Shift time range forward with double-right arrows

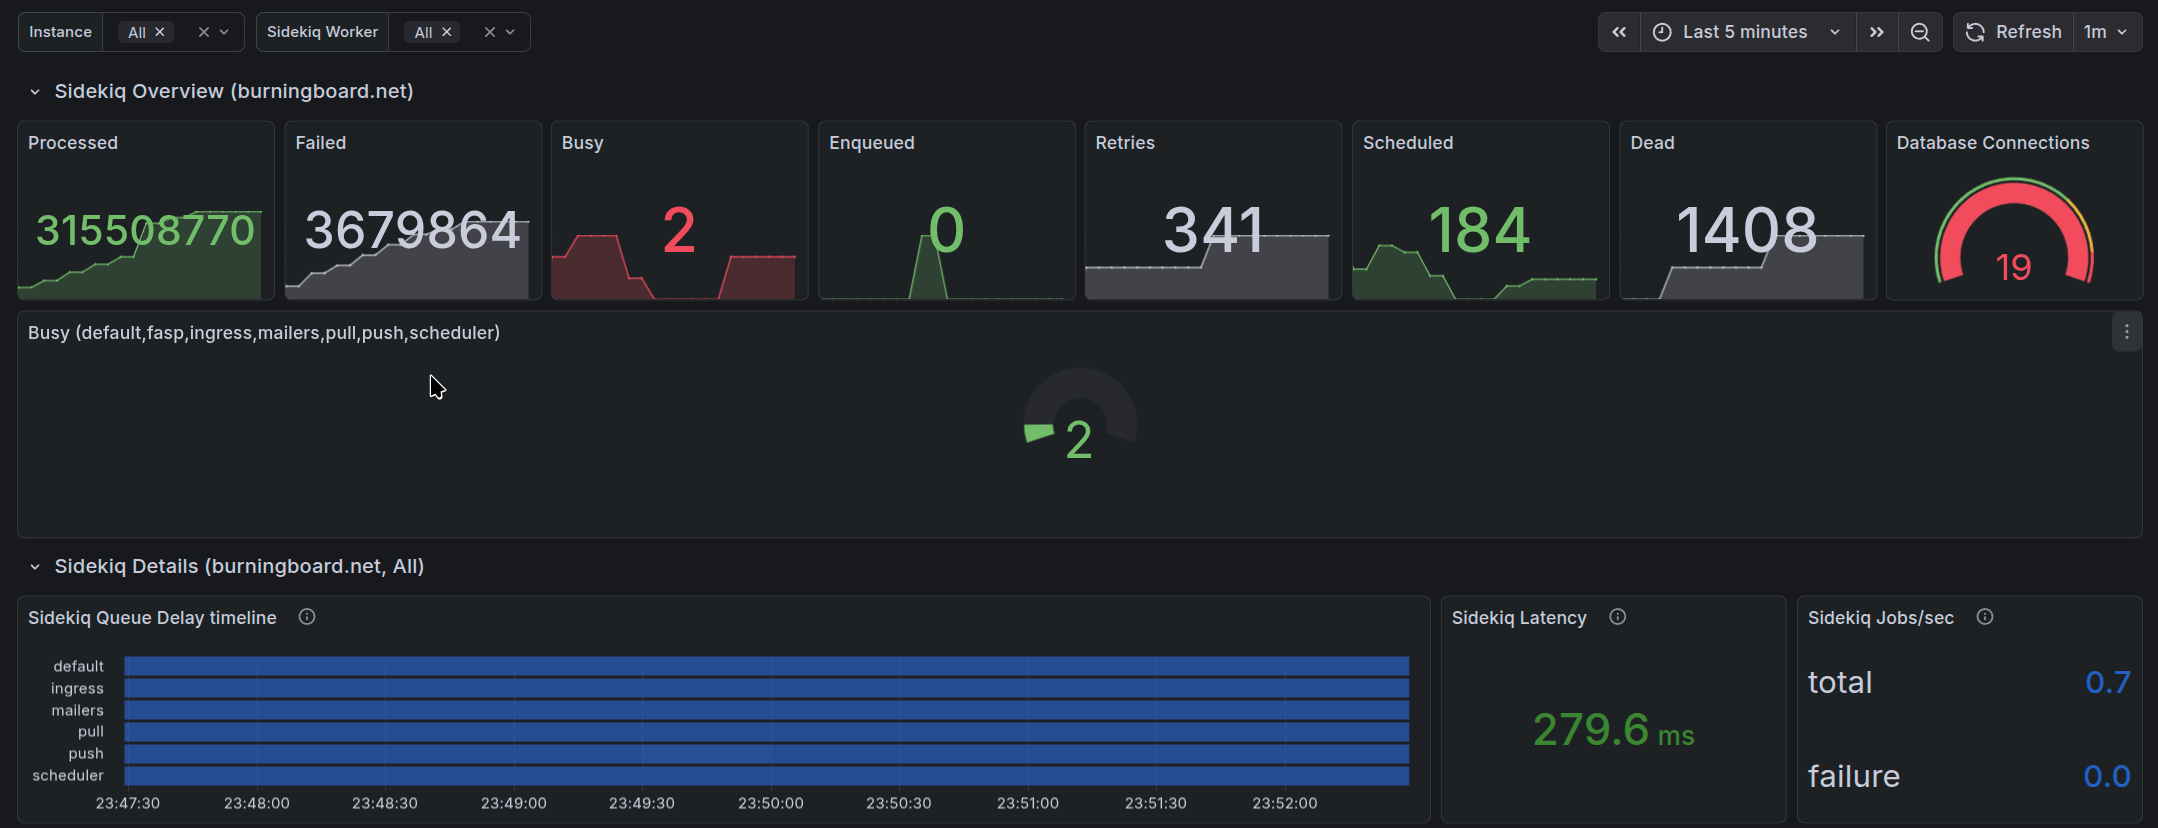pyautogui.click(x=1877, y=32)
